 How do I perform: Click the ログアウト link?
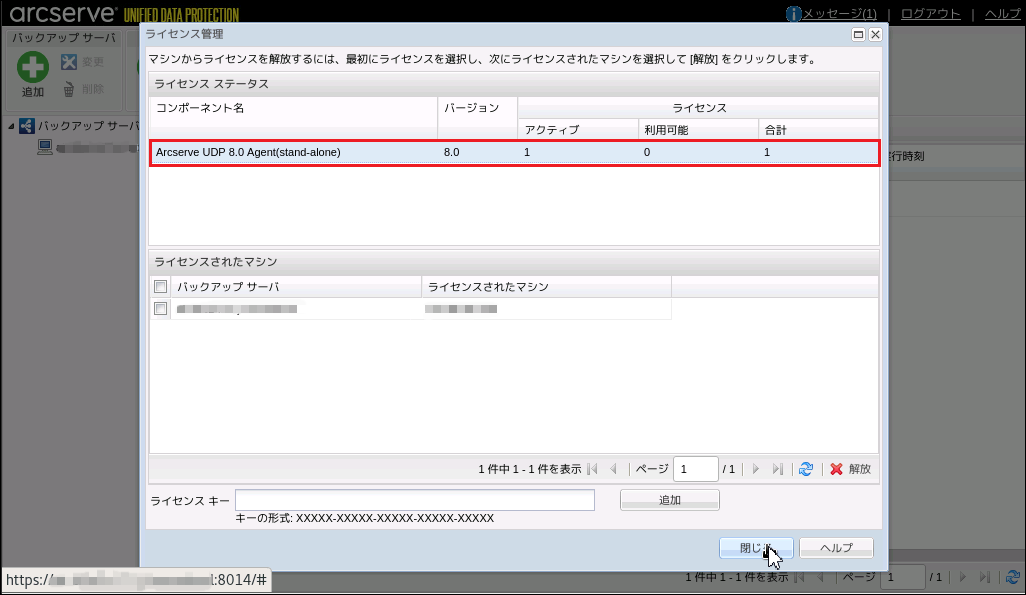pos(930,14)
